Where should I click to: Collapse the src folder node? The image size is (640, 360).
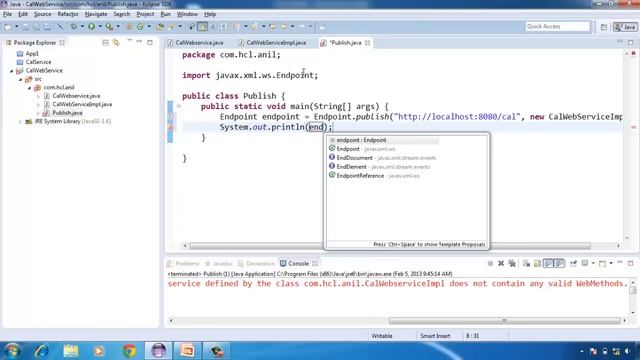click(x=20, y=79)
